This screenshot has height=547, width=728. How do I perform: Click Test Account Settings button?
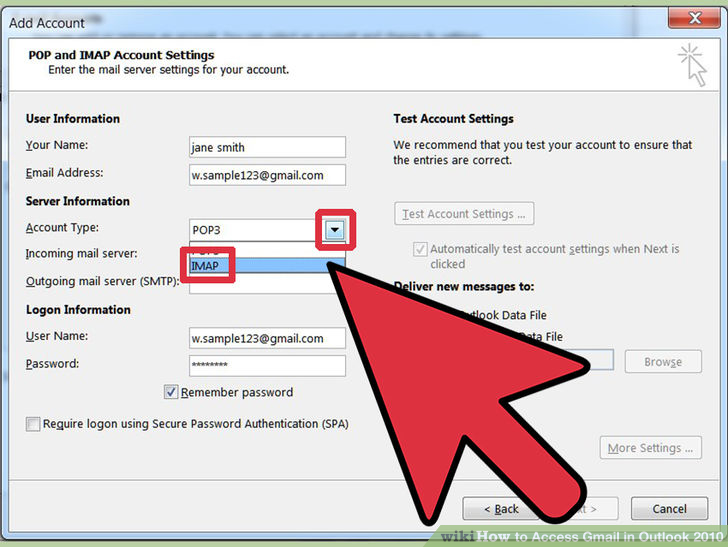coord(464,214)
